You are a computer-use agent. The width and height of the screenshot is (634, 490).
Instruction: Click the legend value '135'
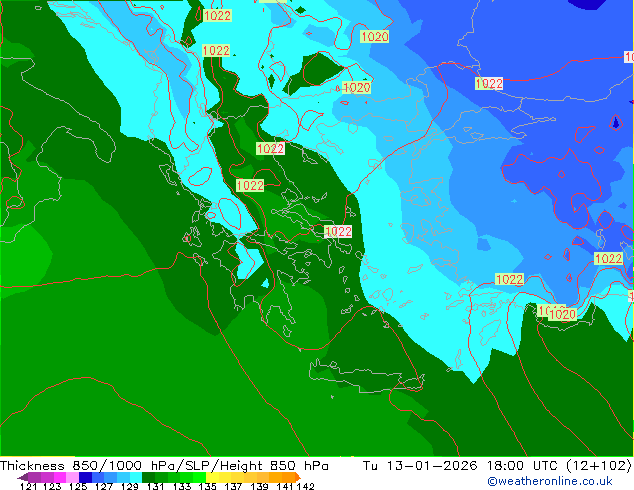click(x=207, y=486)
